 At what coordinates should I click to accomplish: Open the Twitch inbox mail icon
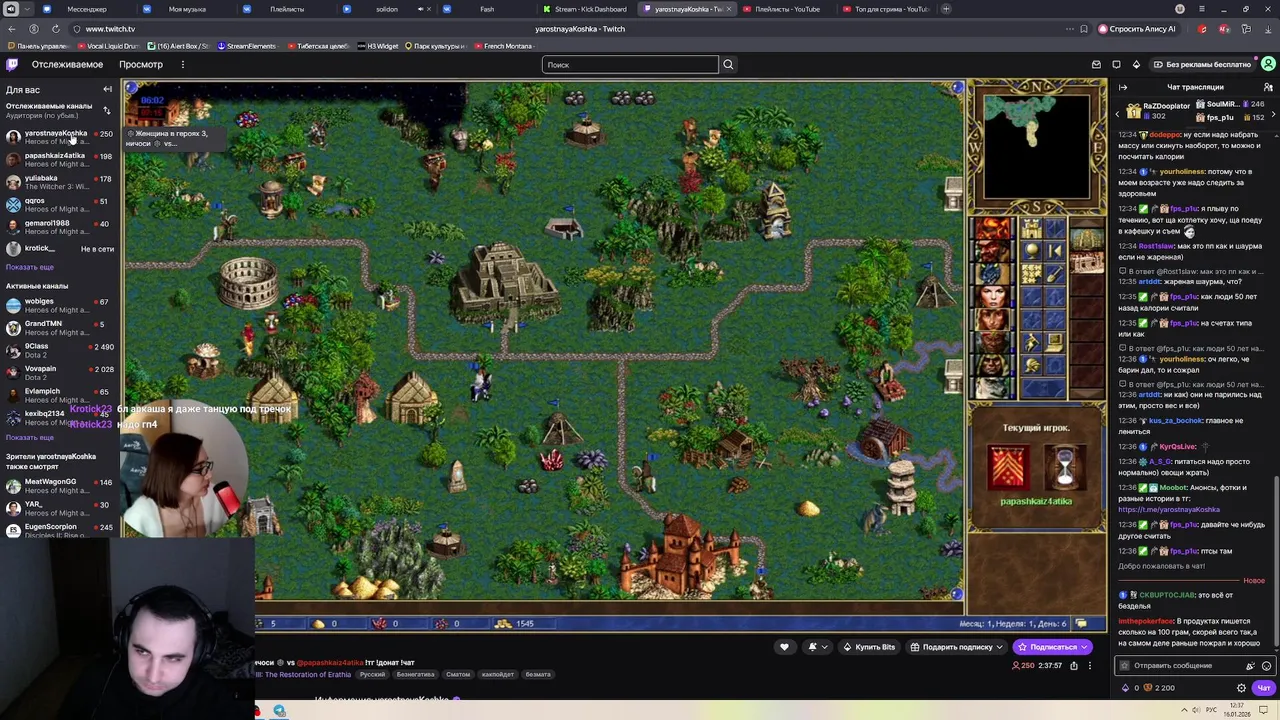(x=1096, y=64)
